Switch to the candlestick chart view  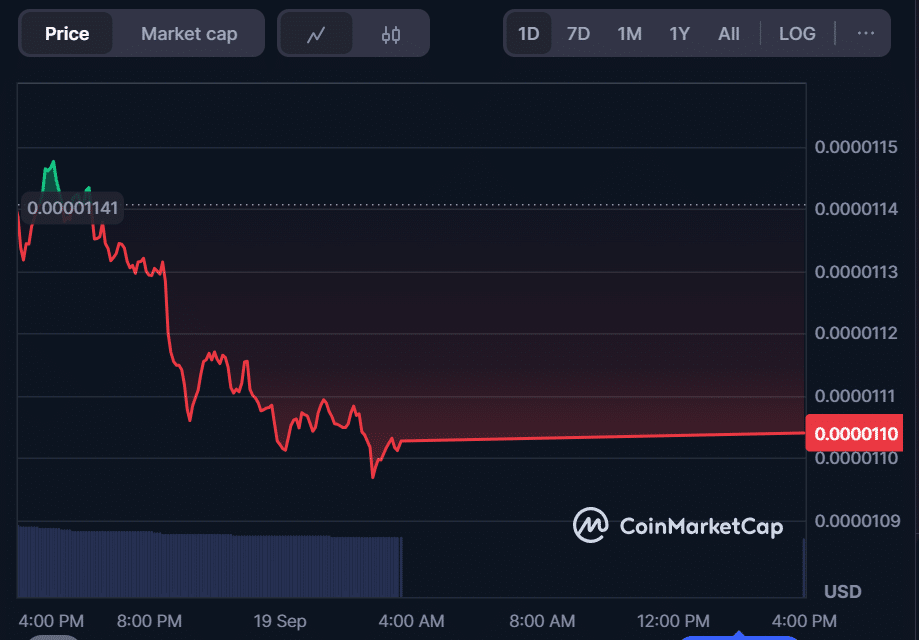coord(391,34)
